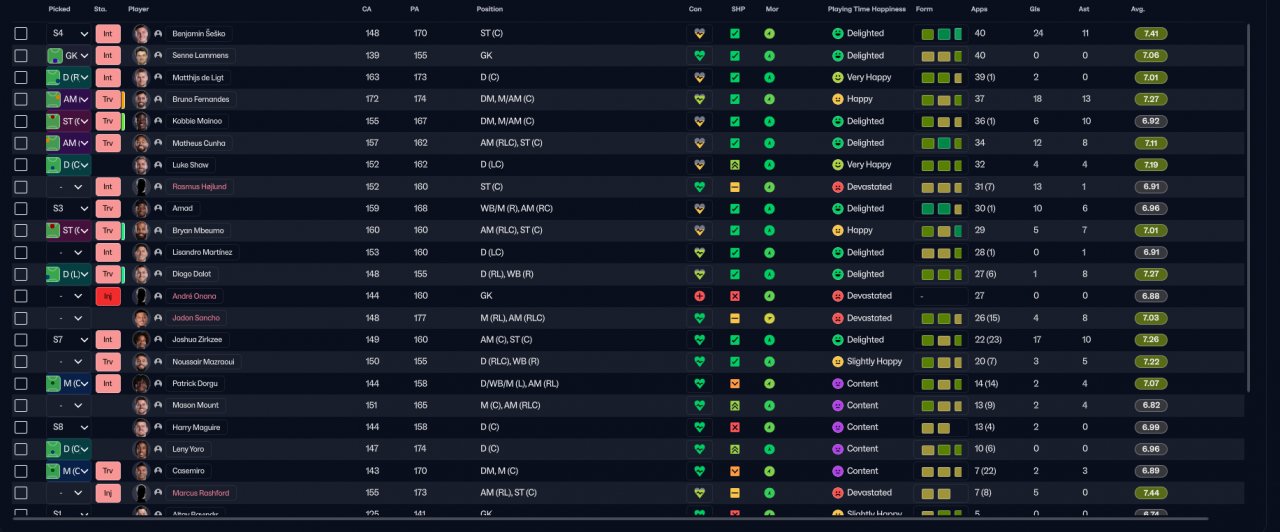Click the person icon beside Bryan Mbeumo

(158, 230)
